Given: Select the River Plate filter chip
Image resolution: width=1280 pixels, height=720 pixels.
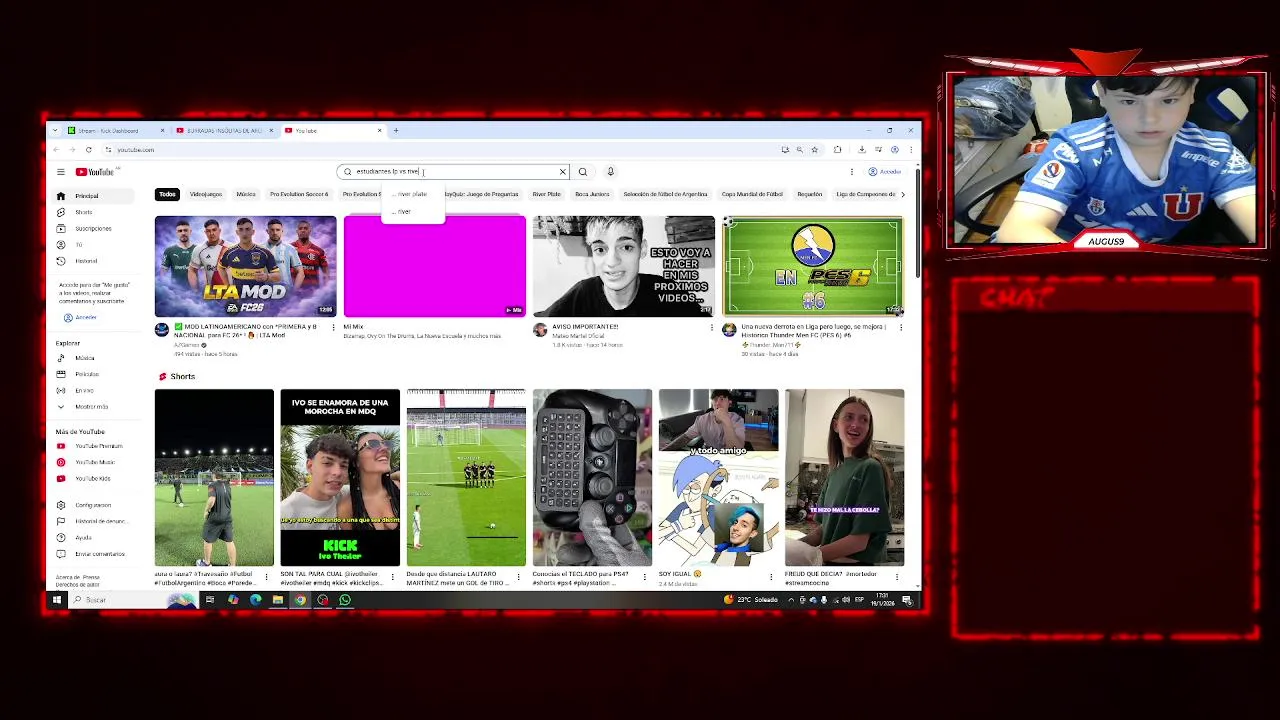Looking at the screenshot, I should click(x=546, y=194).
